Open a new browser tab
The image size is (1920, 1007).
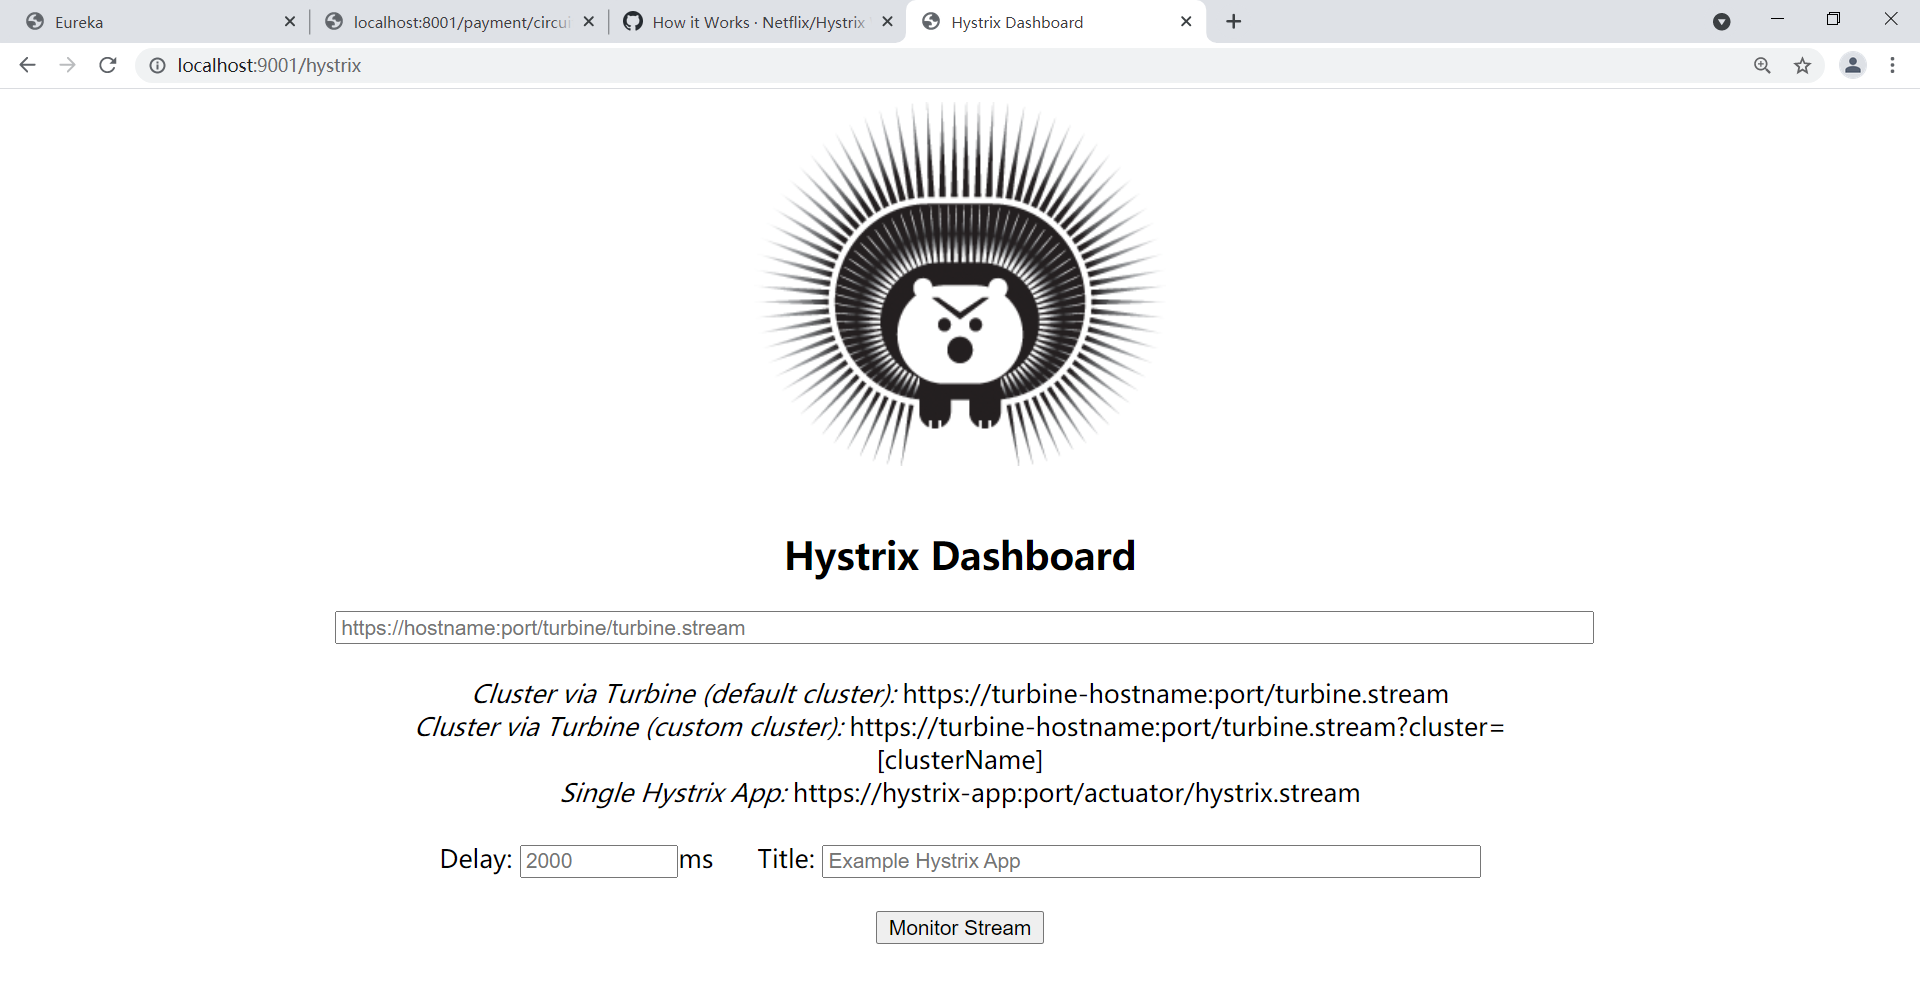coord(1234,22)
